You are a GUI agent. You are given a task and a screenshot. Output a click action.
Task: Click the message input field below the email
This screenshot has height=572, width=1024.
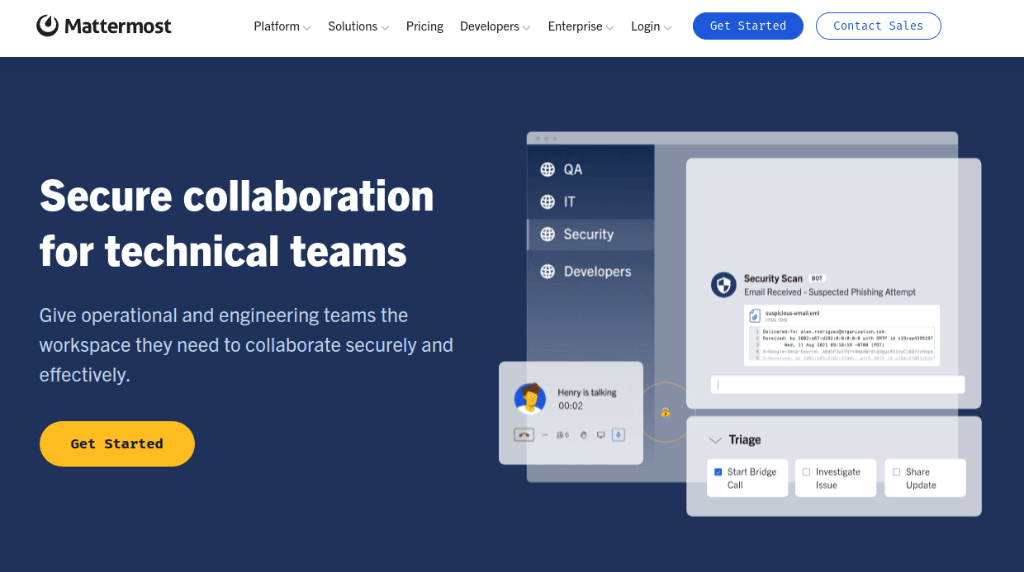pos(838,385)
